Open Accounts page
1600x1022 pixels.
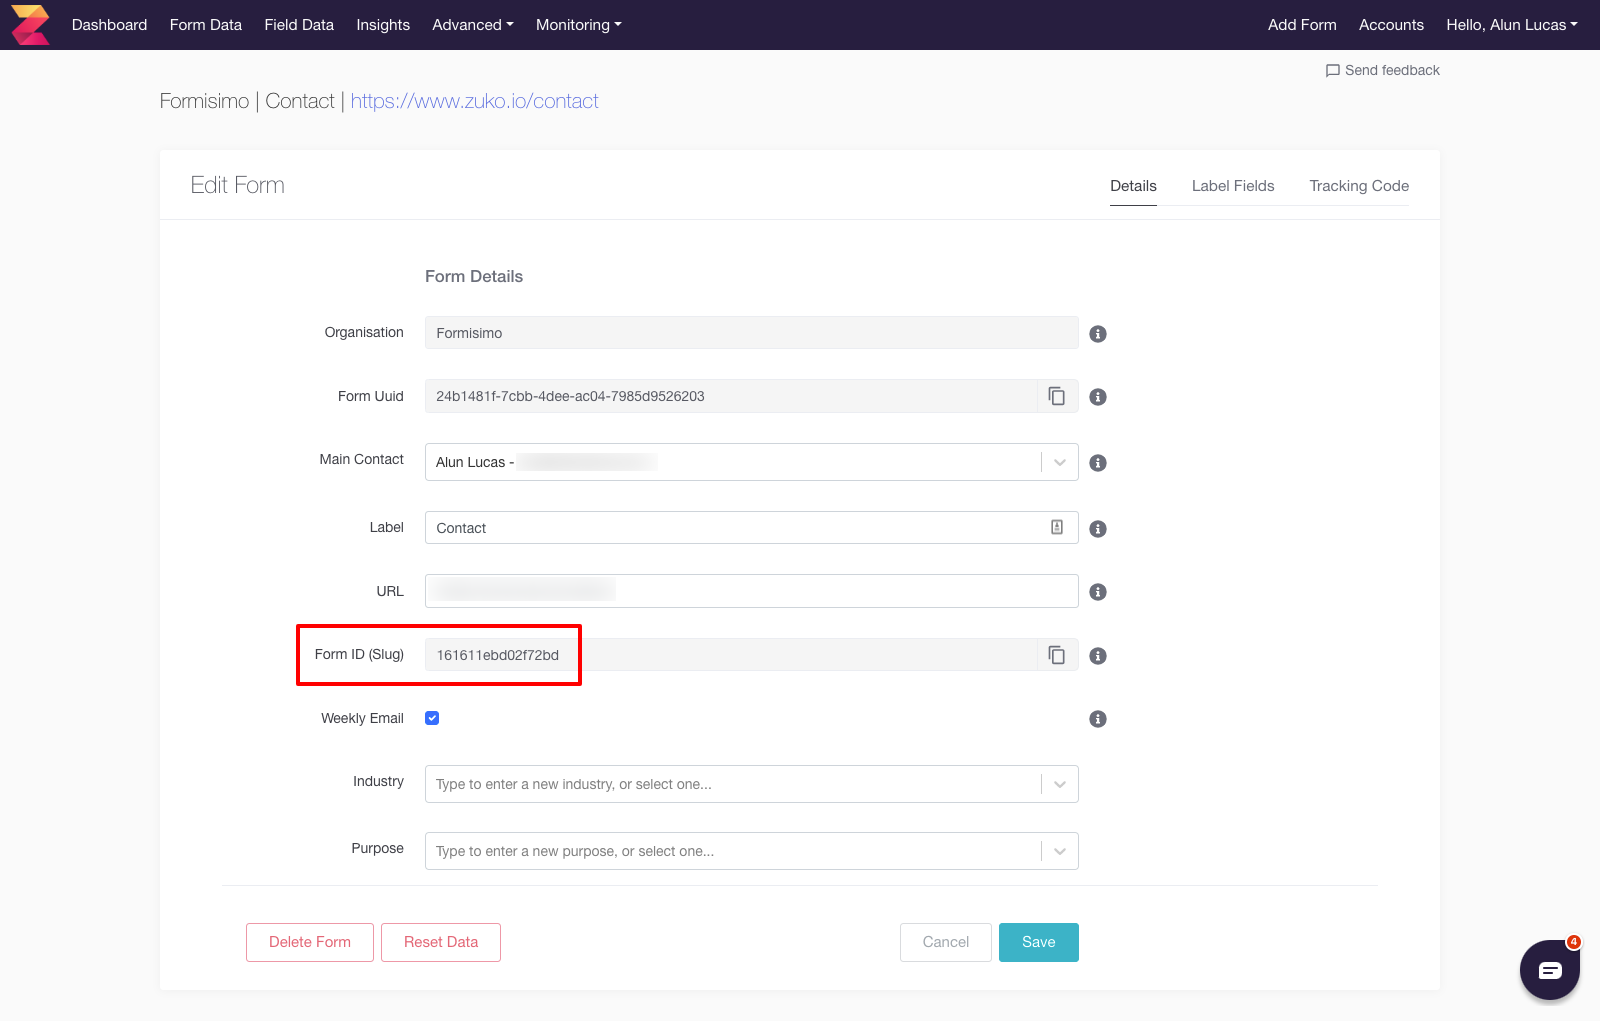coord(1391,25)
